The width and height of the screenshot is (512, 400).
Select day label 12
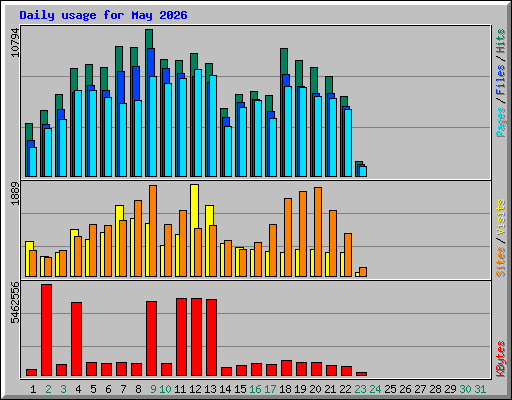click(x=195, y=389)
